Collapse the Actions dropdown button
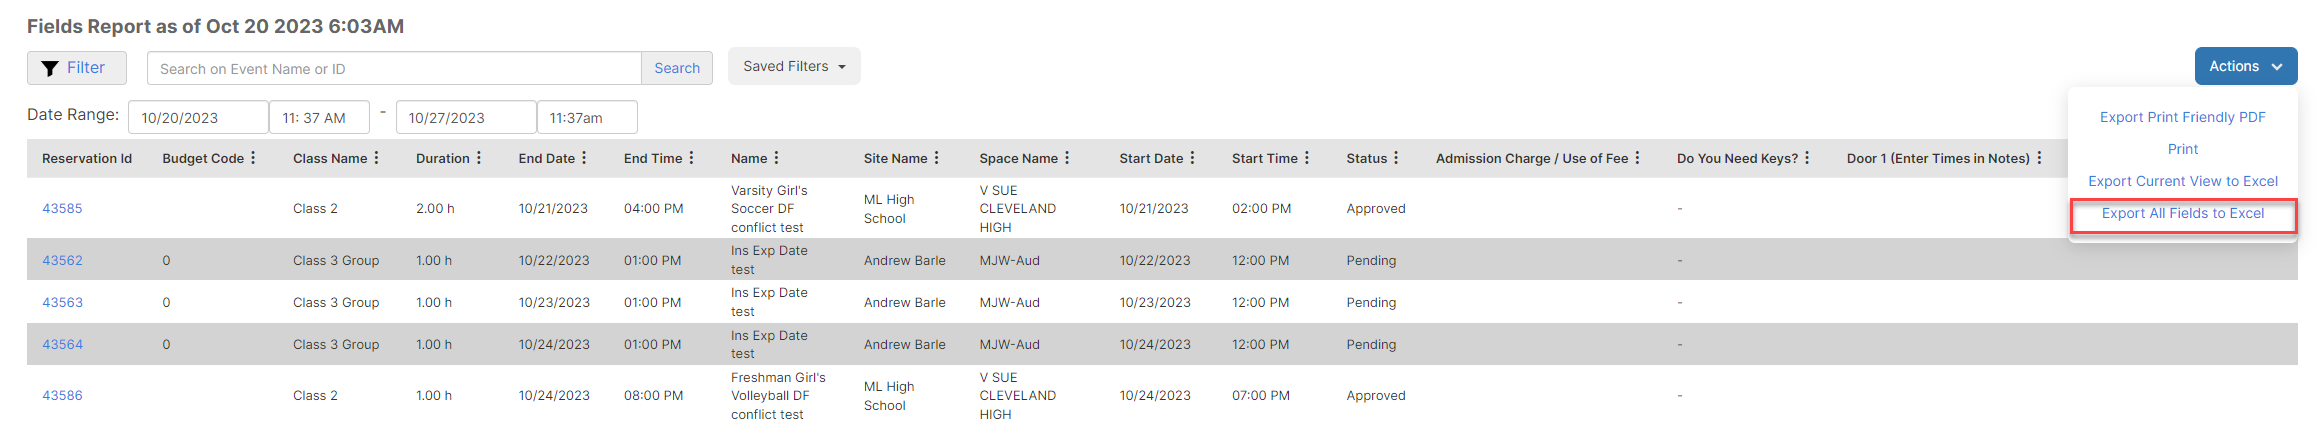2322x448 pixels. 2246,66
